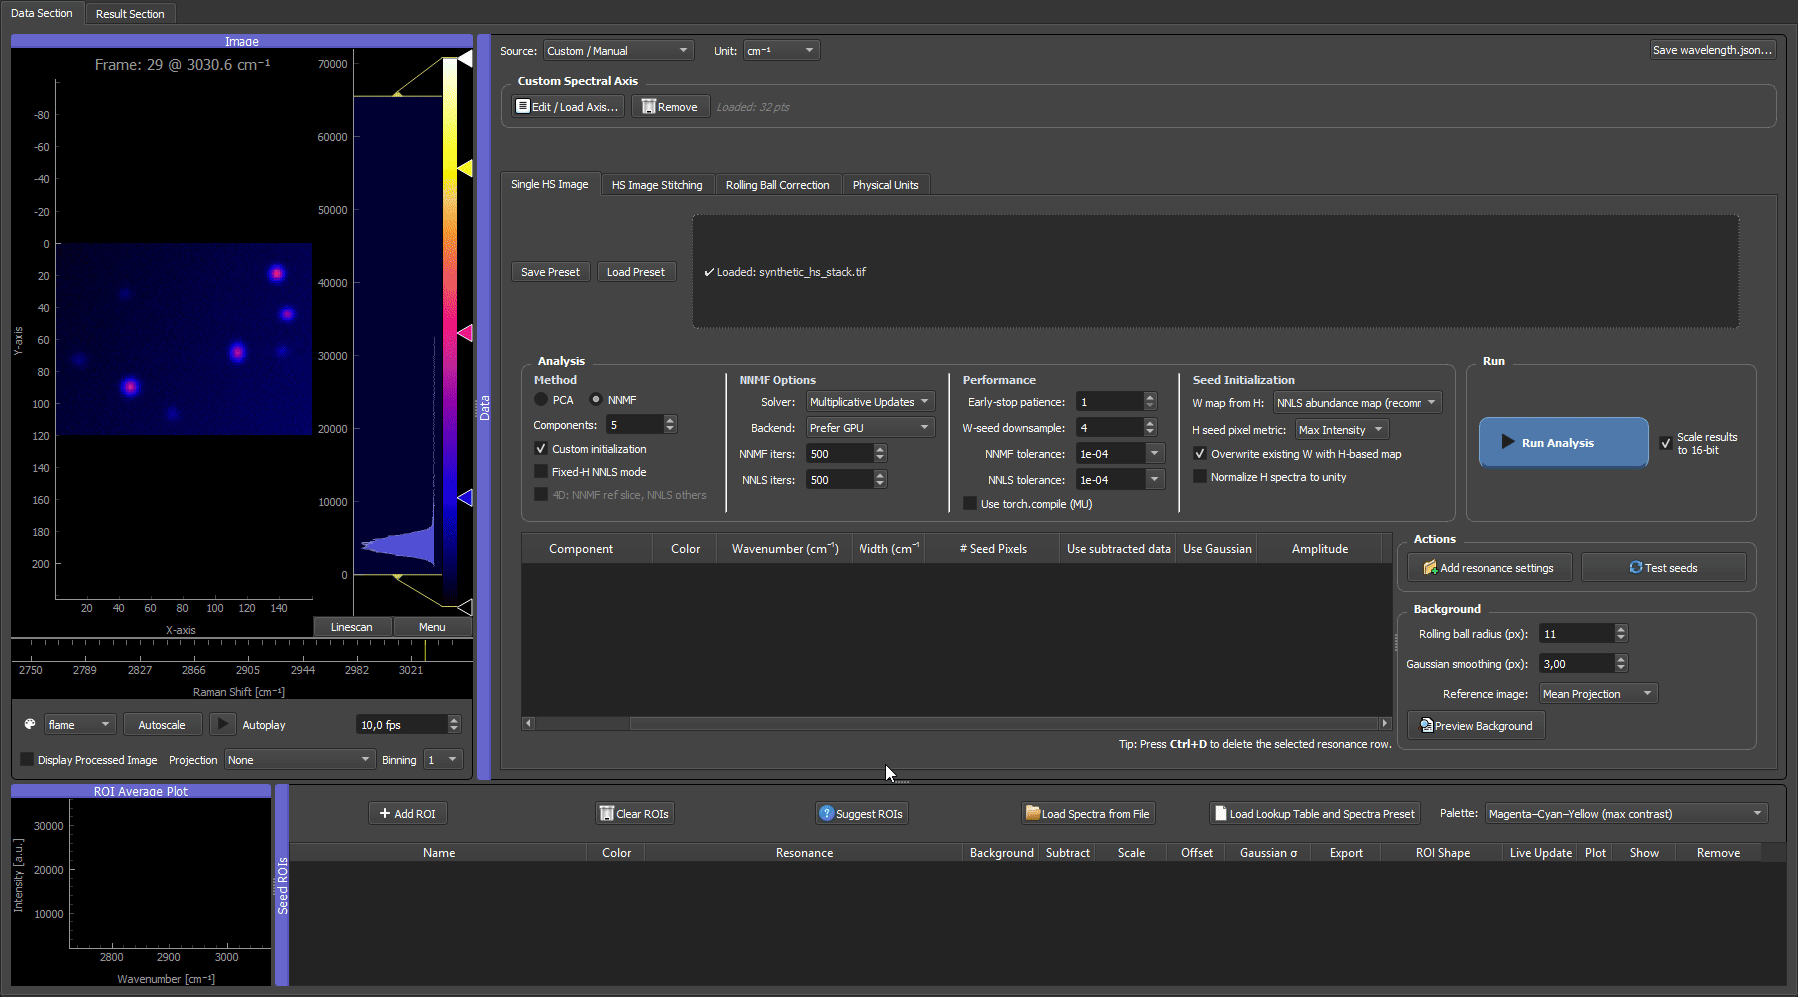Open Binning dropdown
1798x997 pixels.
(x=442, y=760)
